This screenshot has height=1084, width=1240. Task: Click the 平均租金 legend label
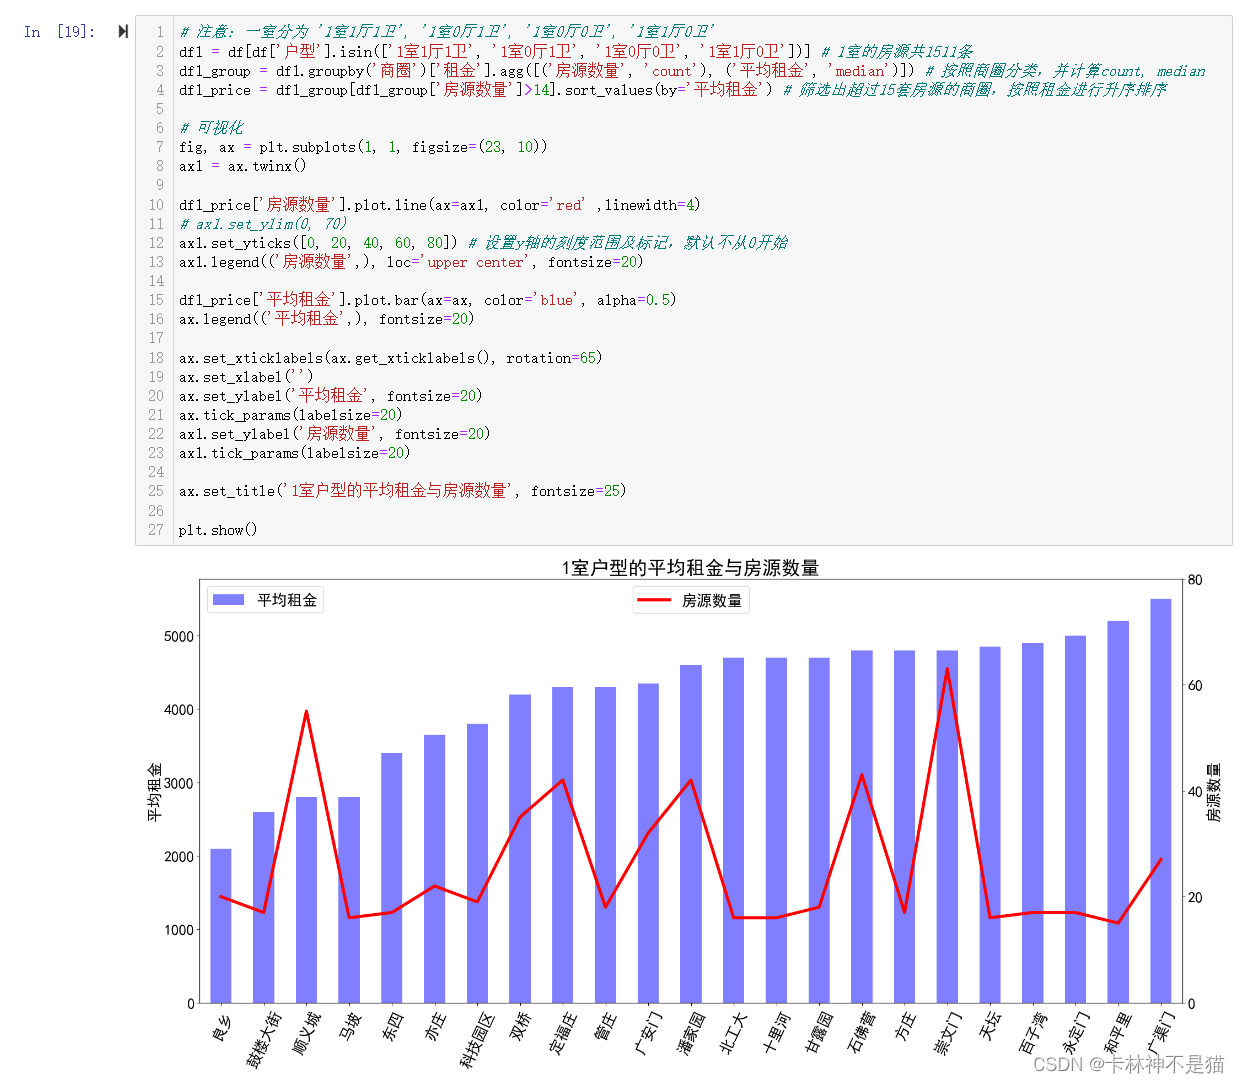point(287,600)
